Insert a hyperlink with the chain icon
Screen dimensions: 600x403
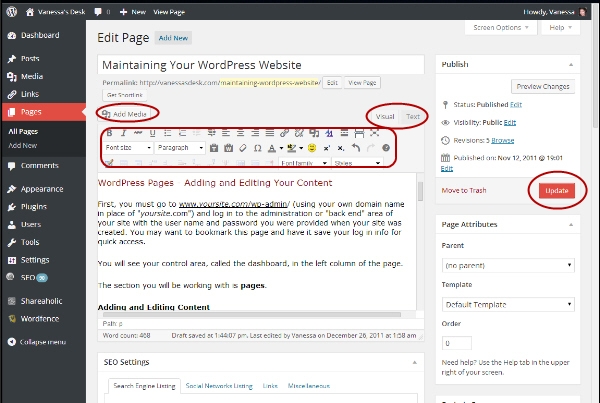(x=284, y=133)
